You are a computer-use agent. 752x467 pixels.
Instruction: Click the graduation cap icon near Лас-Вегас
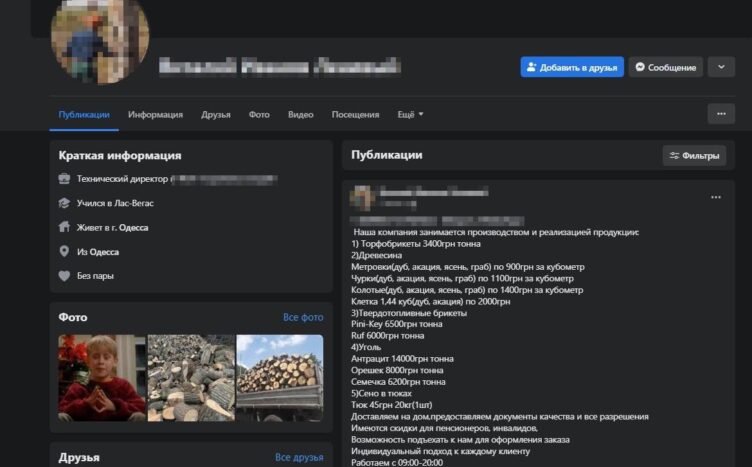click(x=65, y=203)
